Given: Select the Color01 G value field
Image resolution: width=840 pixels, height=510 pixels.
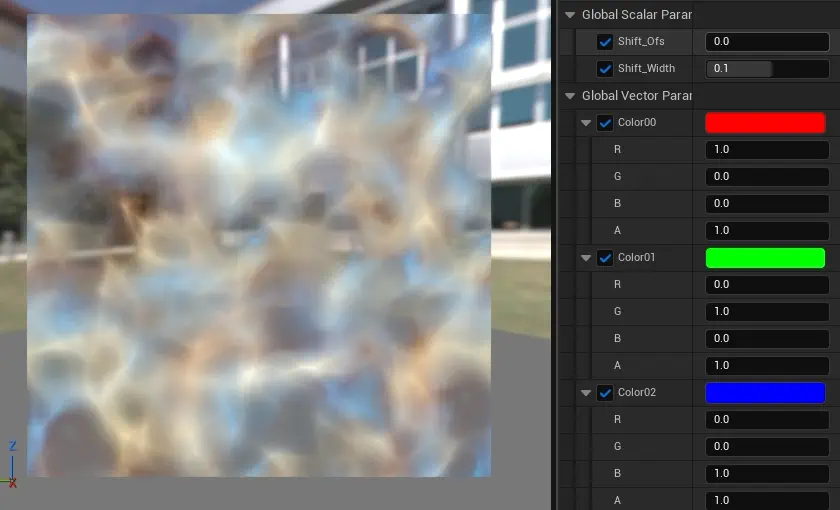Looking at the screenshot, I should coord(767,312).
